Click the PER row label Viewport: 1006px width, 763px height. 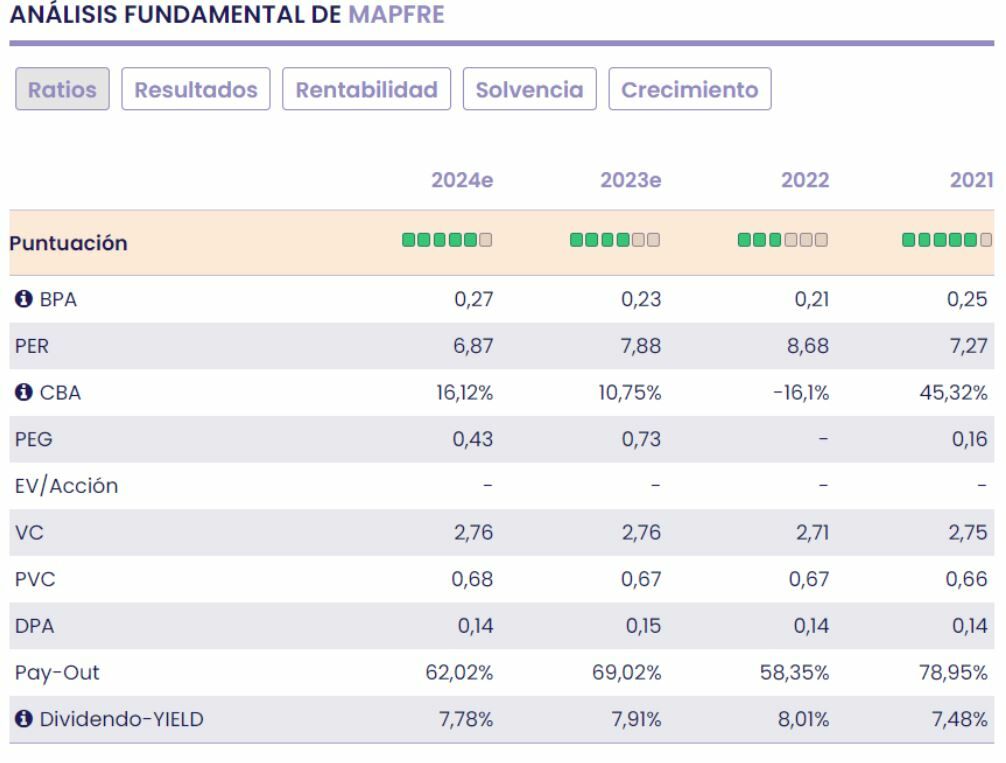pos(30,345)
